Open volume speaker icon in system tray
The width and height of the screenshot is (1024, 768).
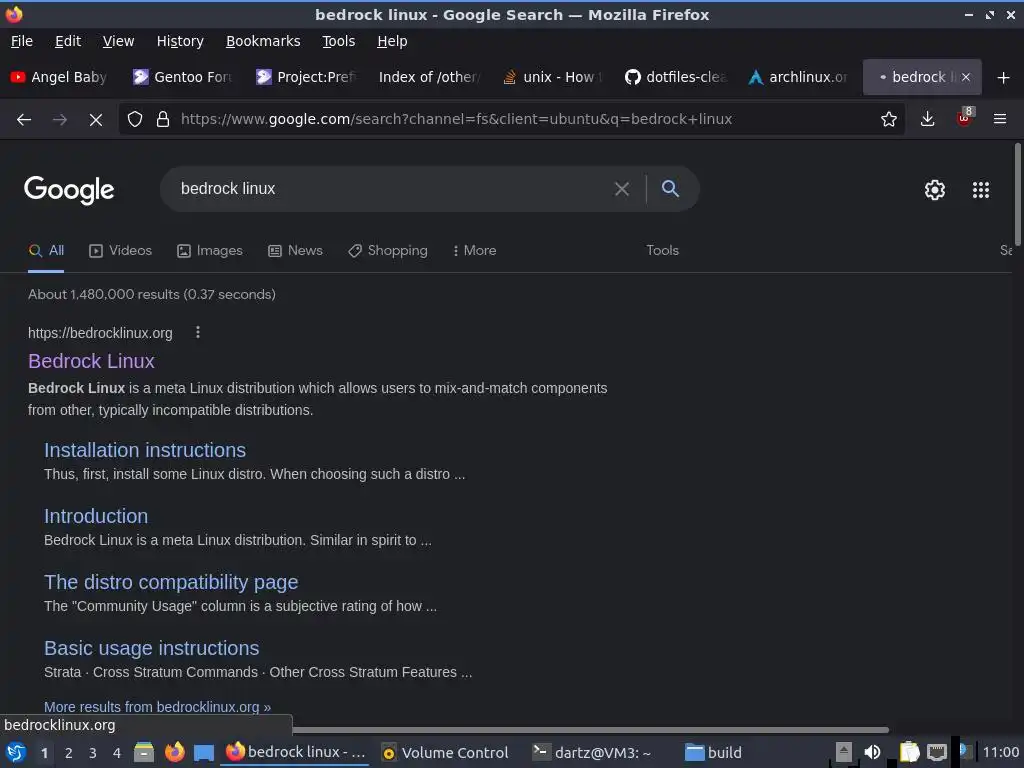coord(872,752)
